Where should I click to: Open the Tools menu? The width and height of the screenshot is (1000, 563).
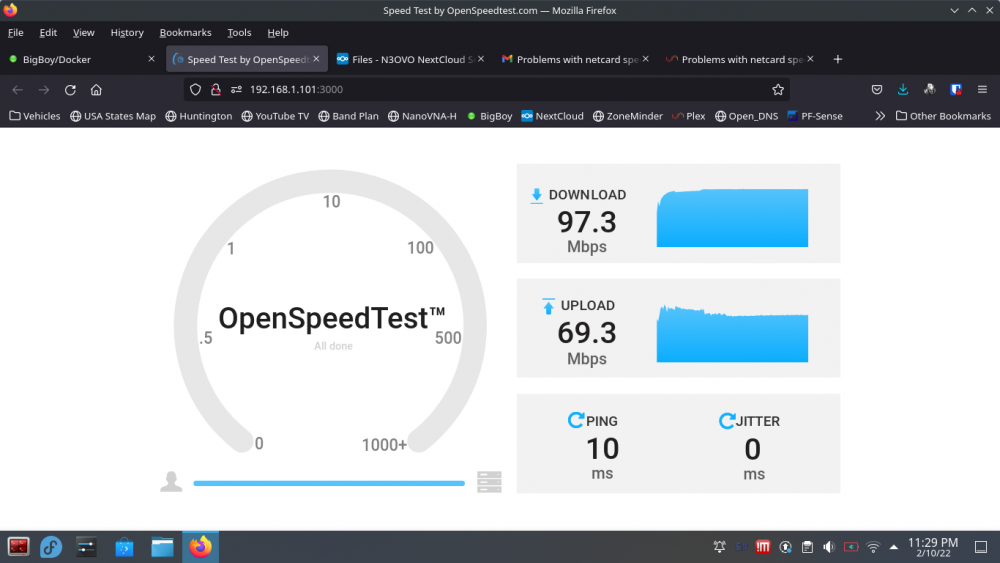[239, 33]
